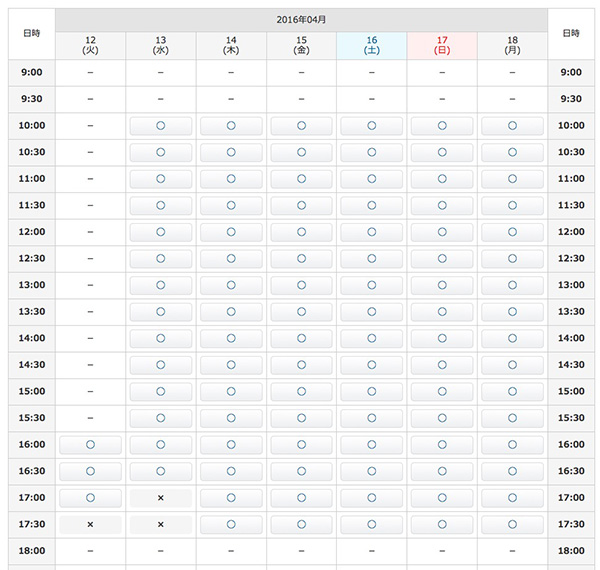Choose the 12:00 slot on Saturday 16
600x570 pixels.
(372, 231)
